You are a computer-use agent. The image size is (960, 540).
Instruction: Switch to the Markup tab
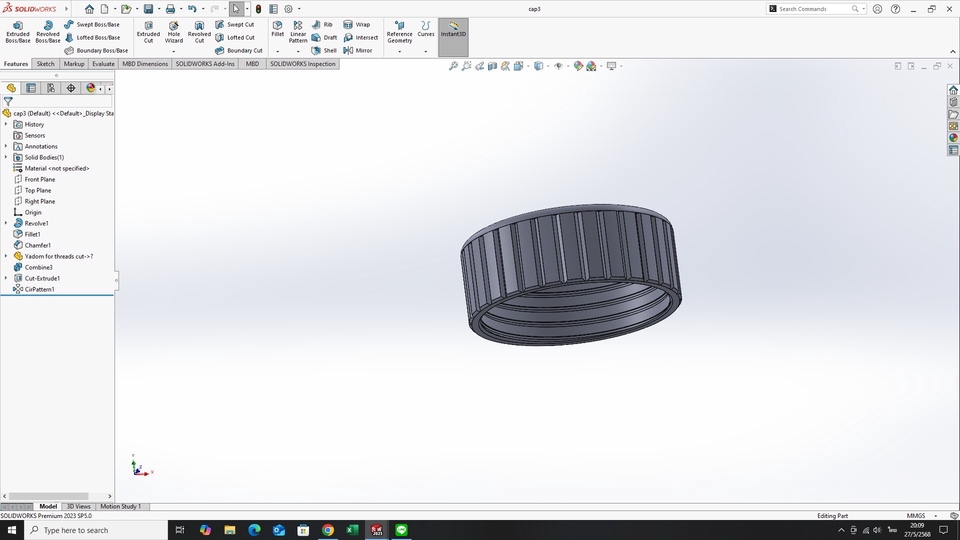[74, 64]
